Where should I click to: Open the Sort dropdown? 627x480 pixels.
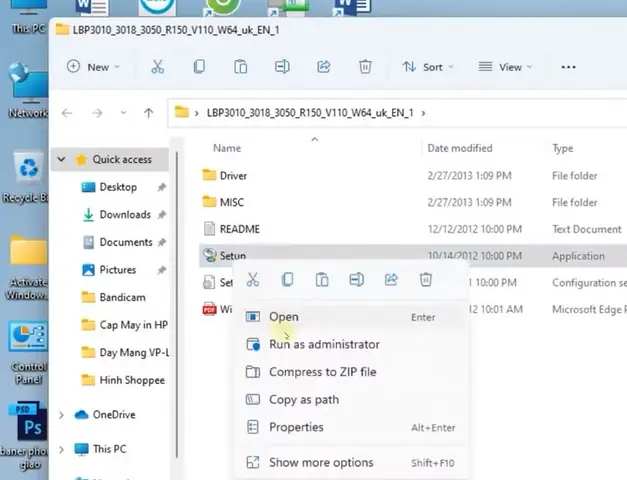pyautogui.click(x=428, y=67)
